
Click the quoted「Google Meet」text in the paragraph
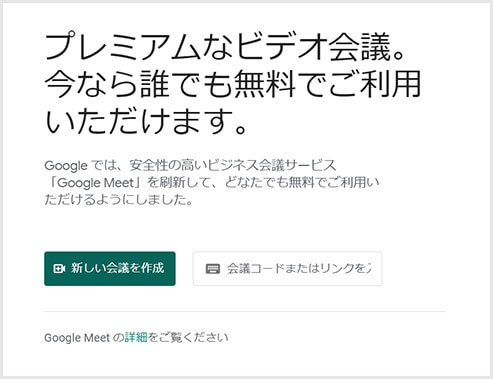95,183
